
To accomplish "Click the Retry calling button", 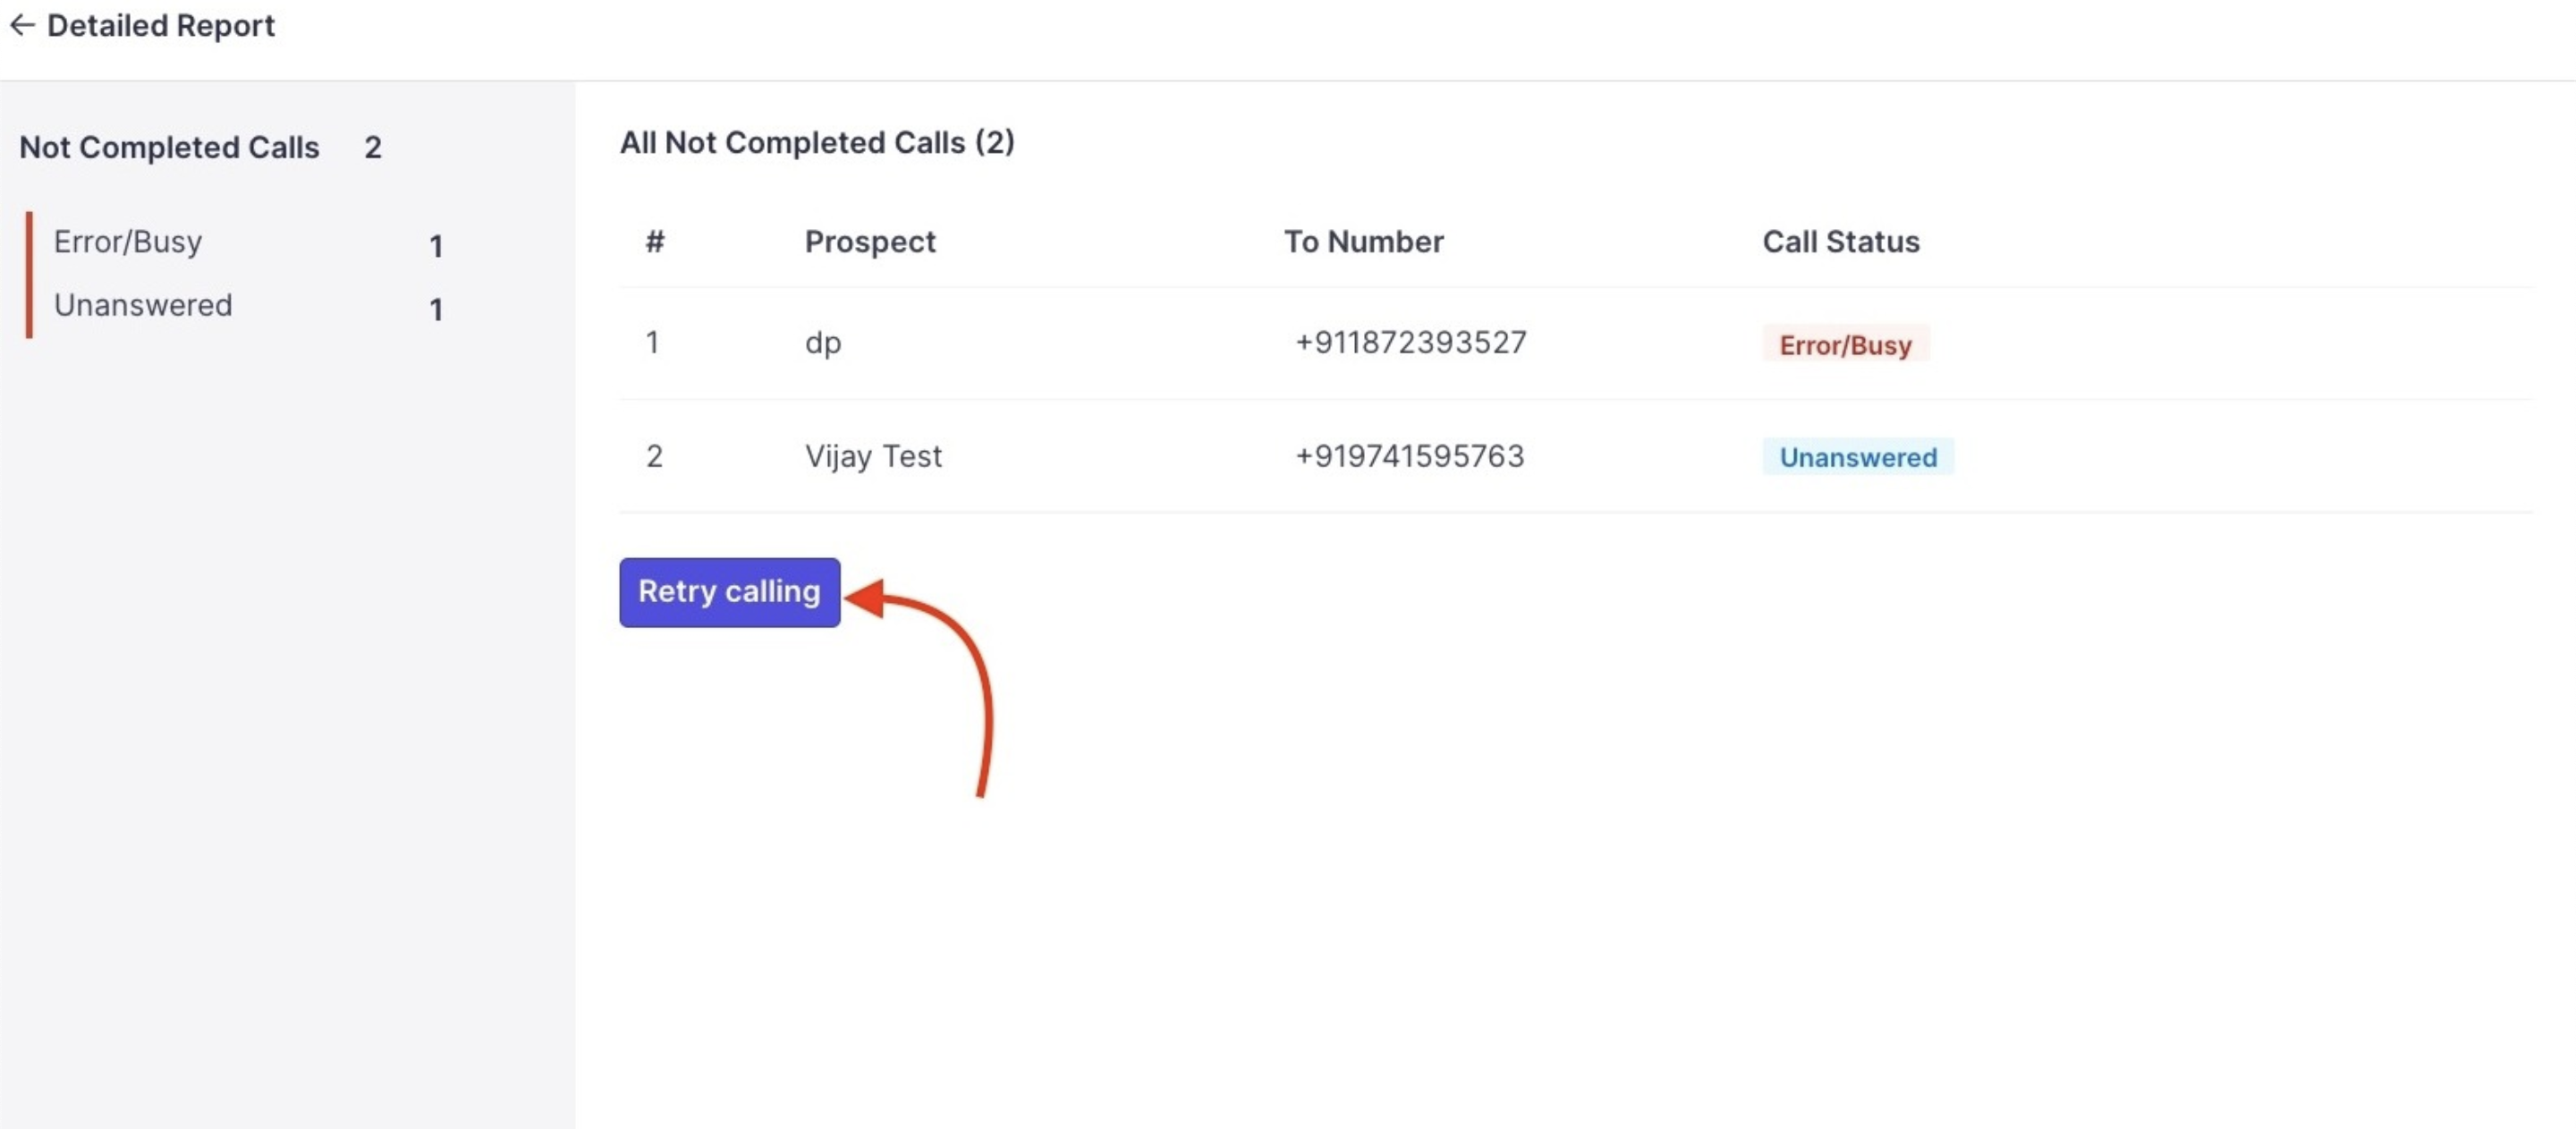I will tap(729, 592).
